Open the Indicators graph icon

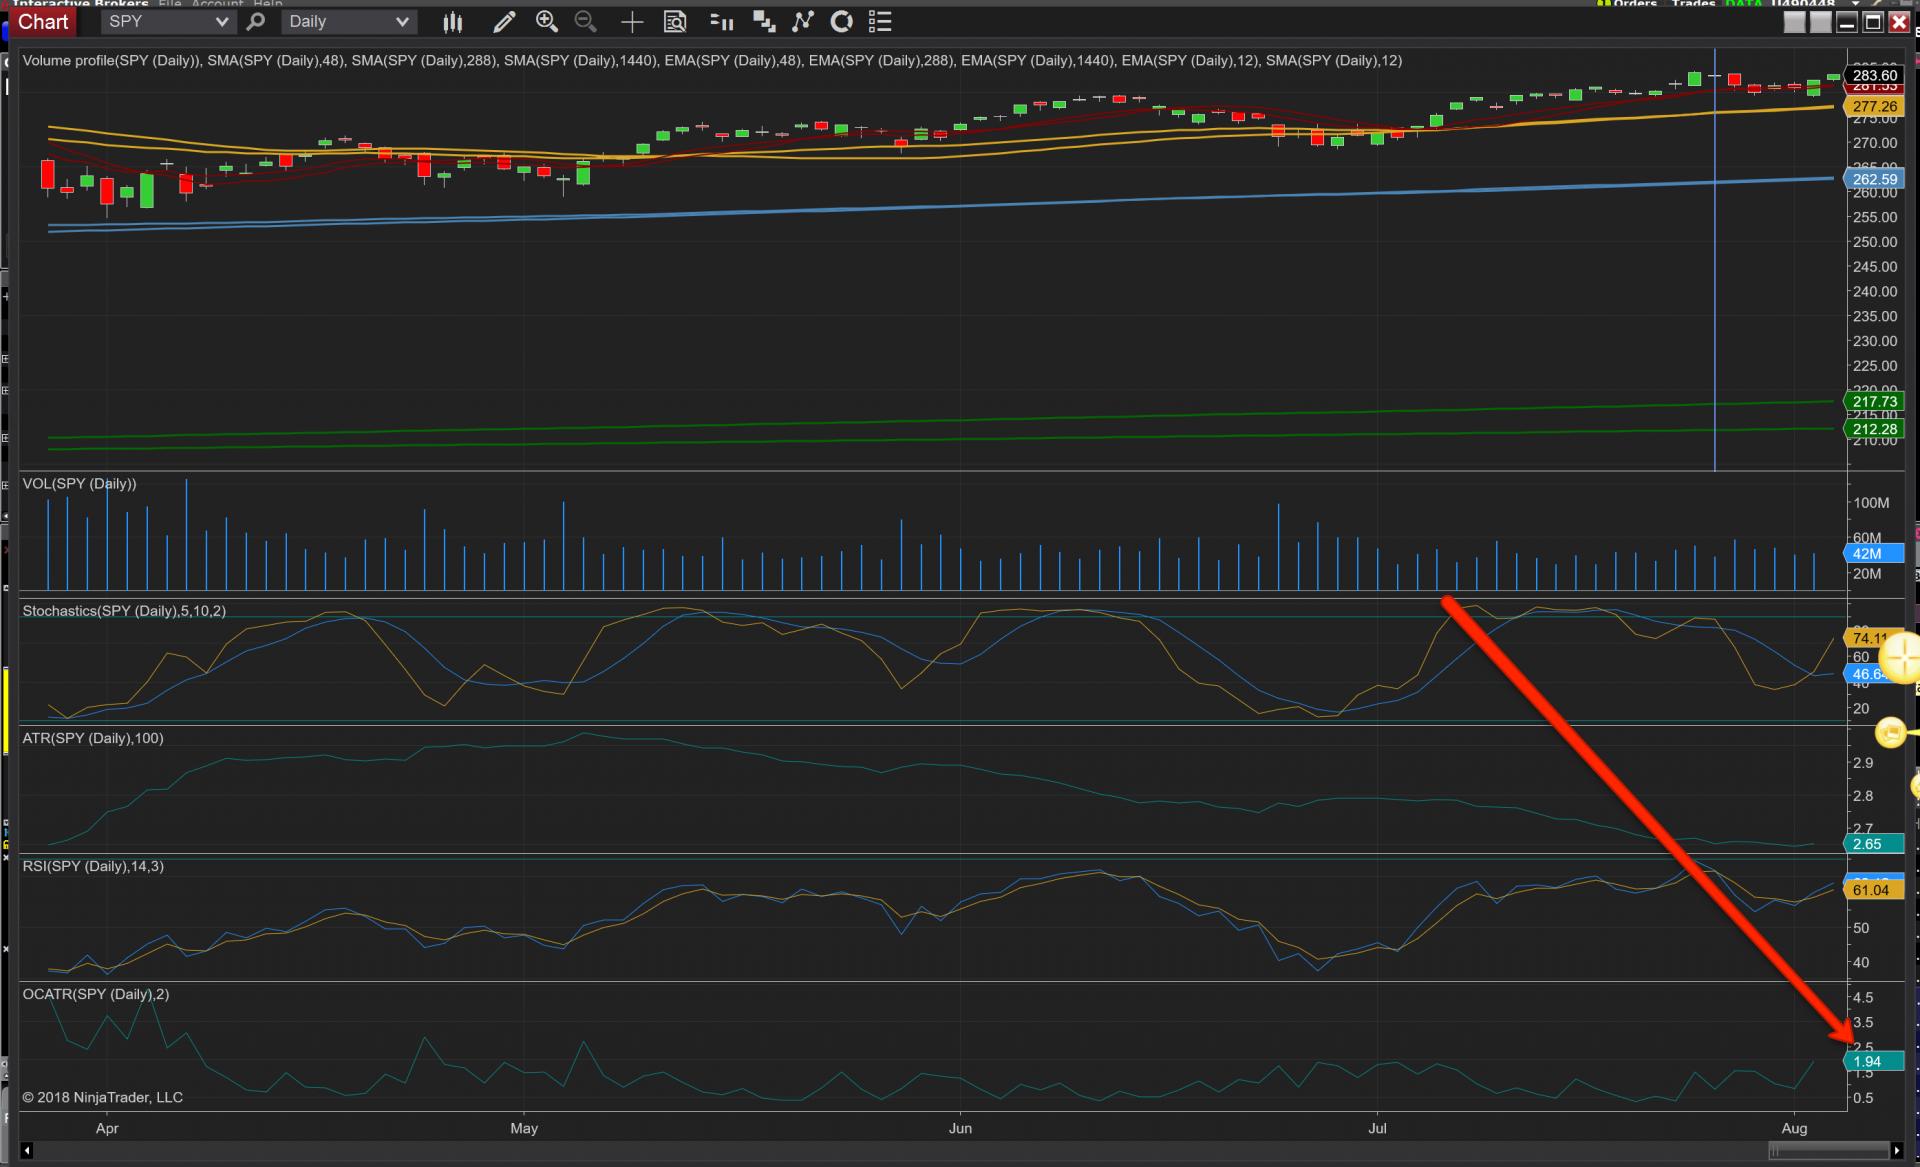(x=803, y=22)
